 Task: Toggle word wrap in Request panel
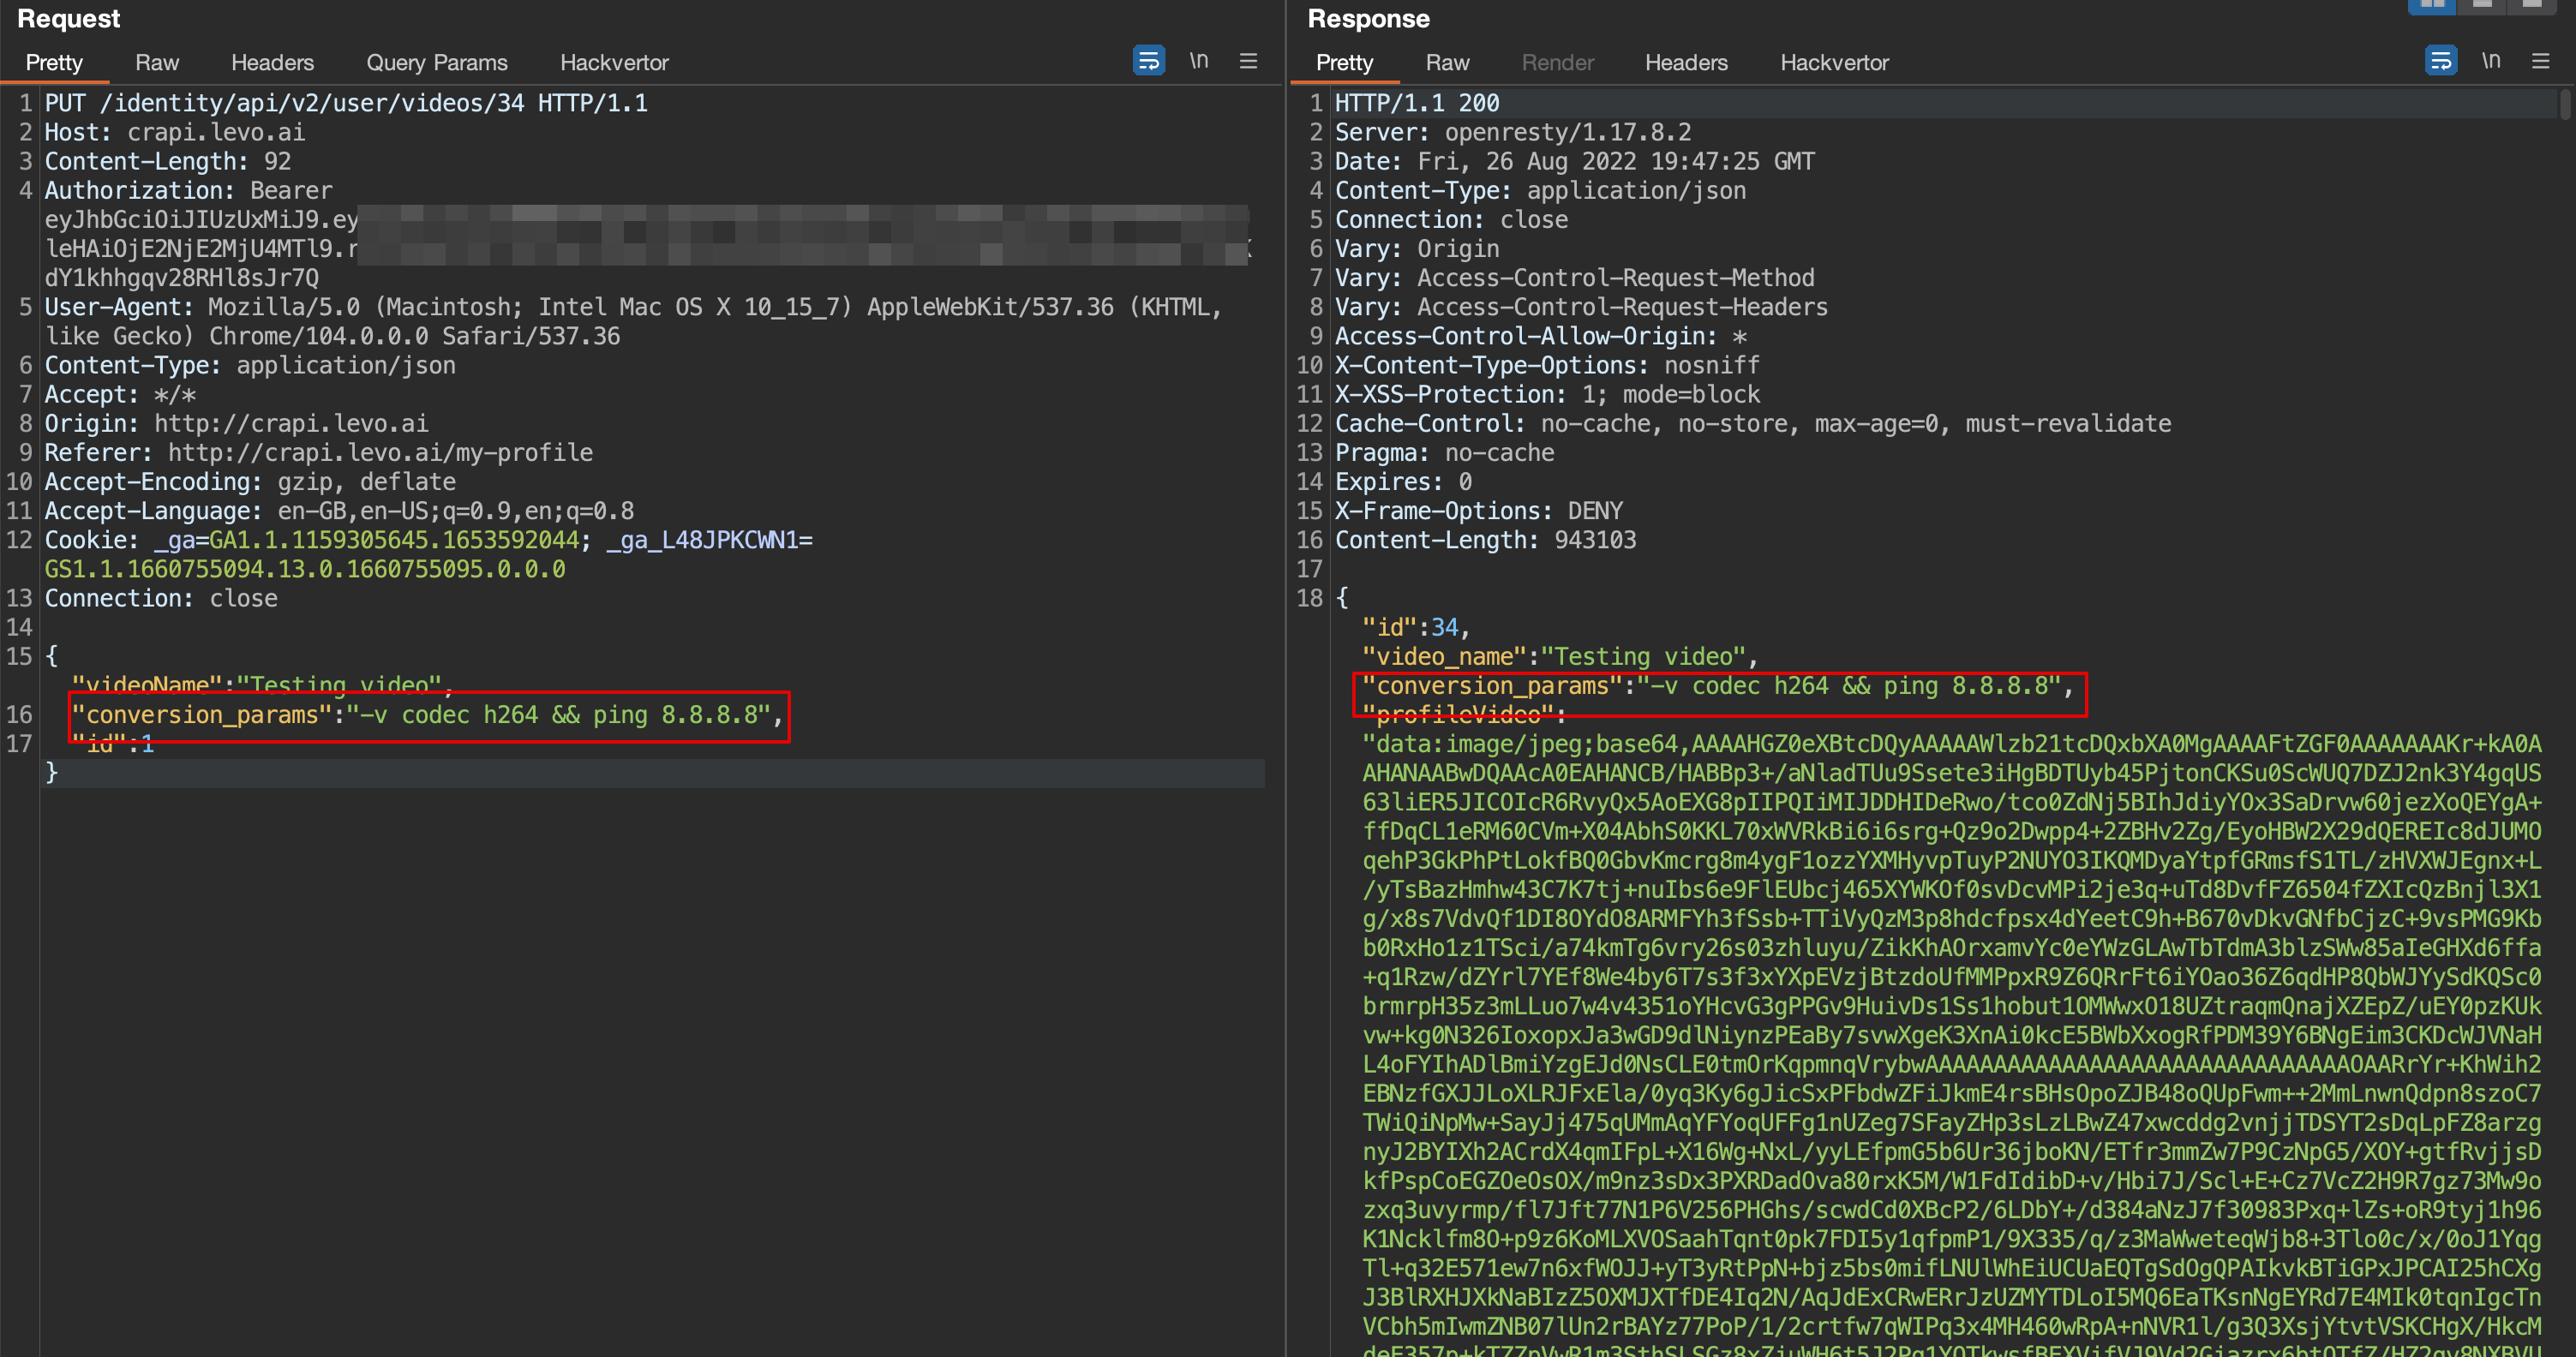1148,61
